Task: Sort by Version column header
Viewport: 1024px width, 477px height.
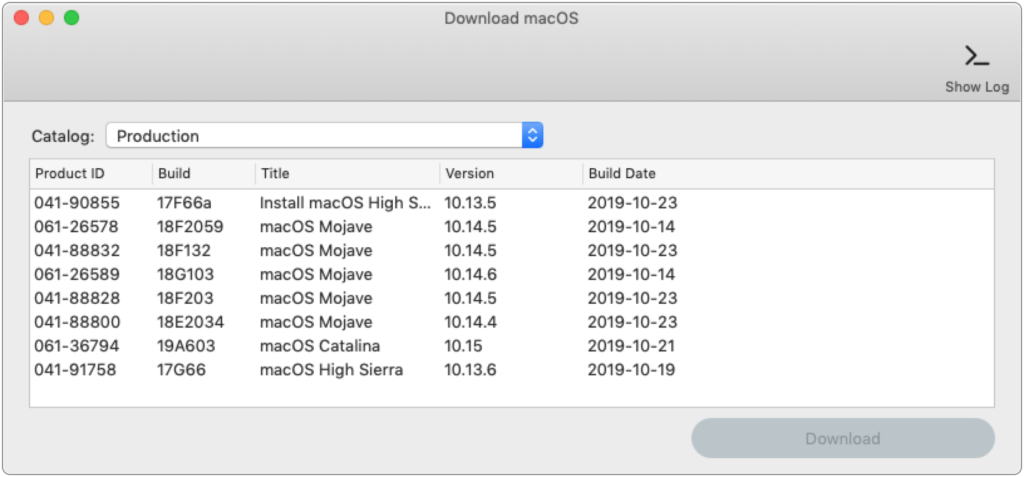Action: pos(511,174)
